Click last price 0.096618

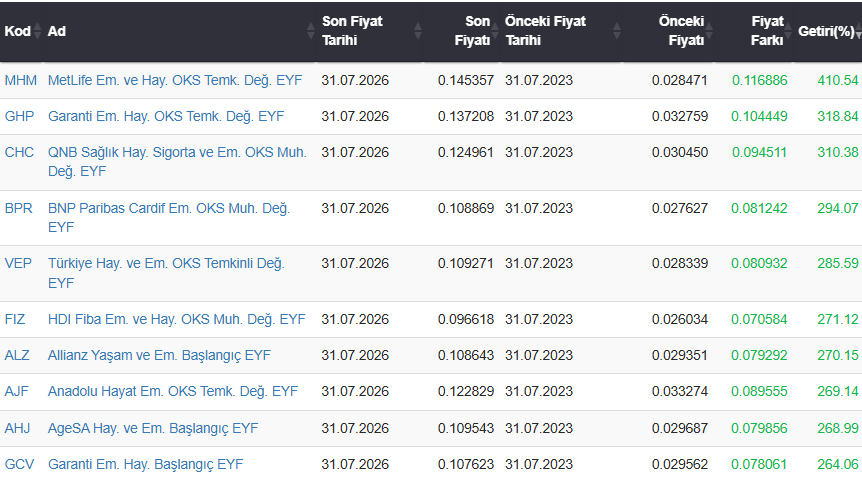click(x=466, y=319)
